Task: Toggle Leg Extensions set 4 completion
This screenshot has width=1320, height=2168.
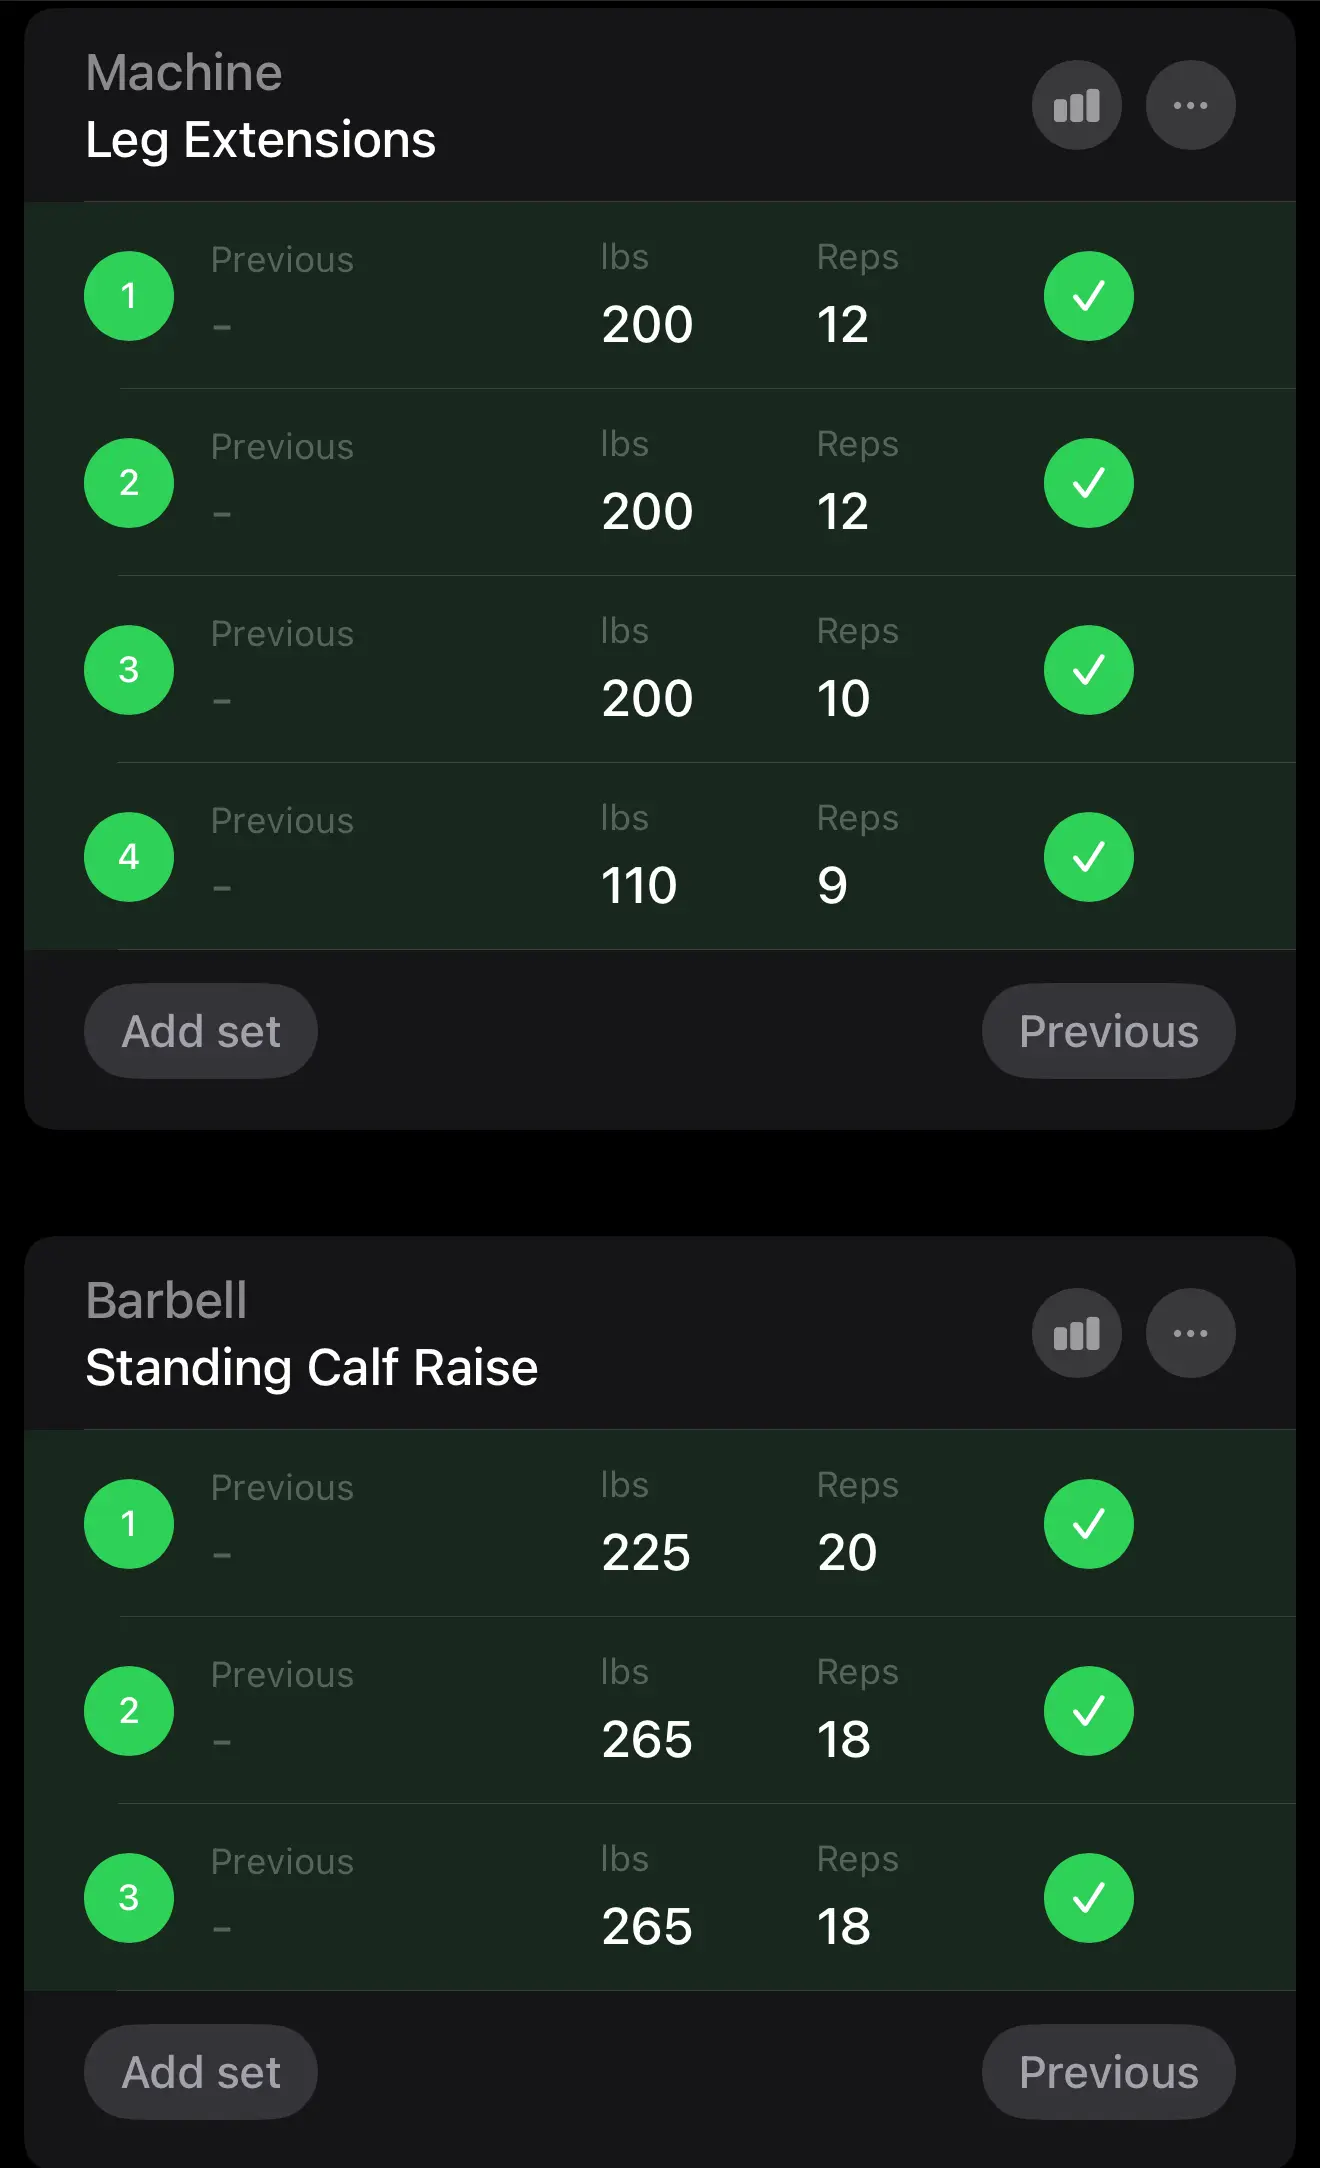Action: (1088, 857)
